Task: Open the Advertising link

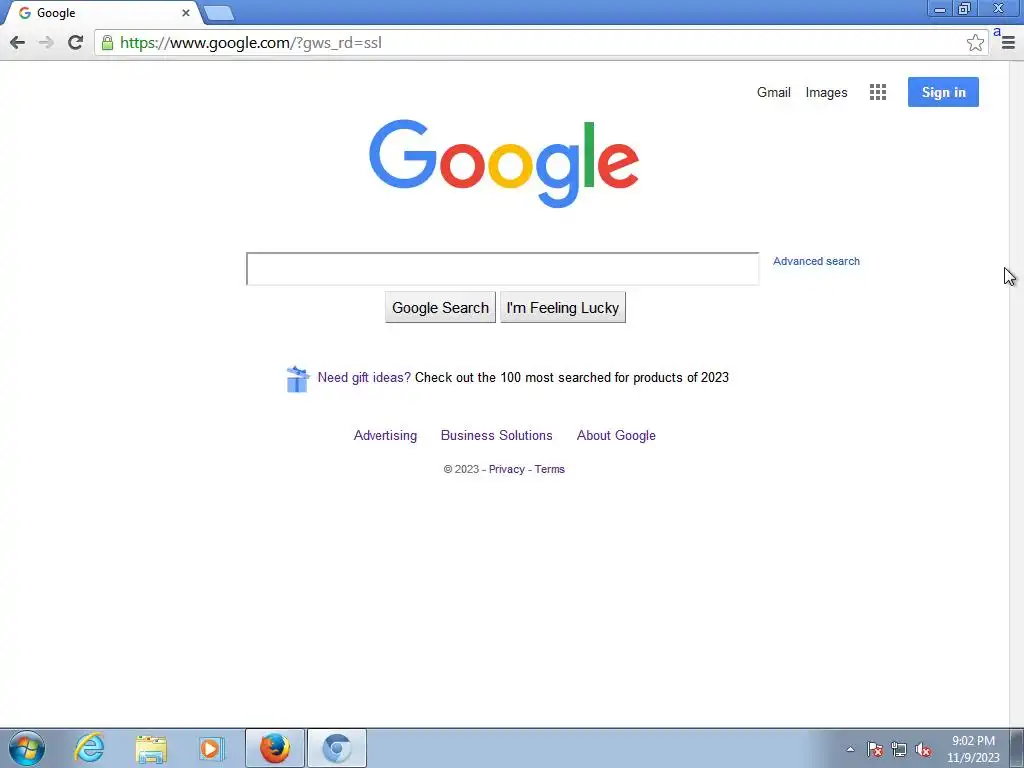Action: click(385, 436)
